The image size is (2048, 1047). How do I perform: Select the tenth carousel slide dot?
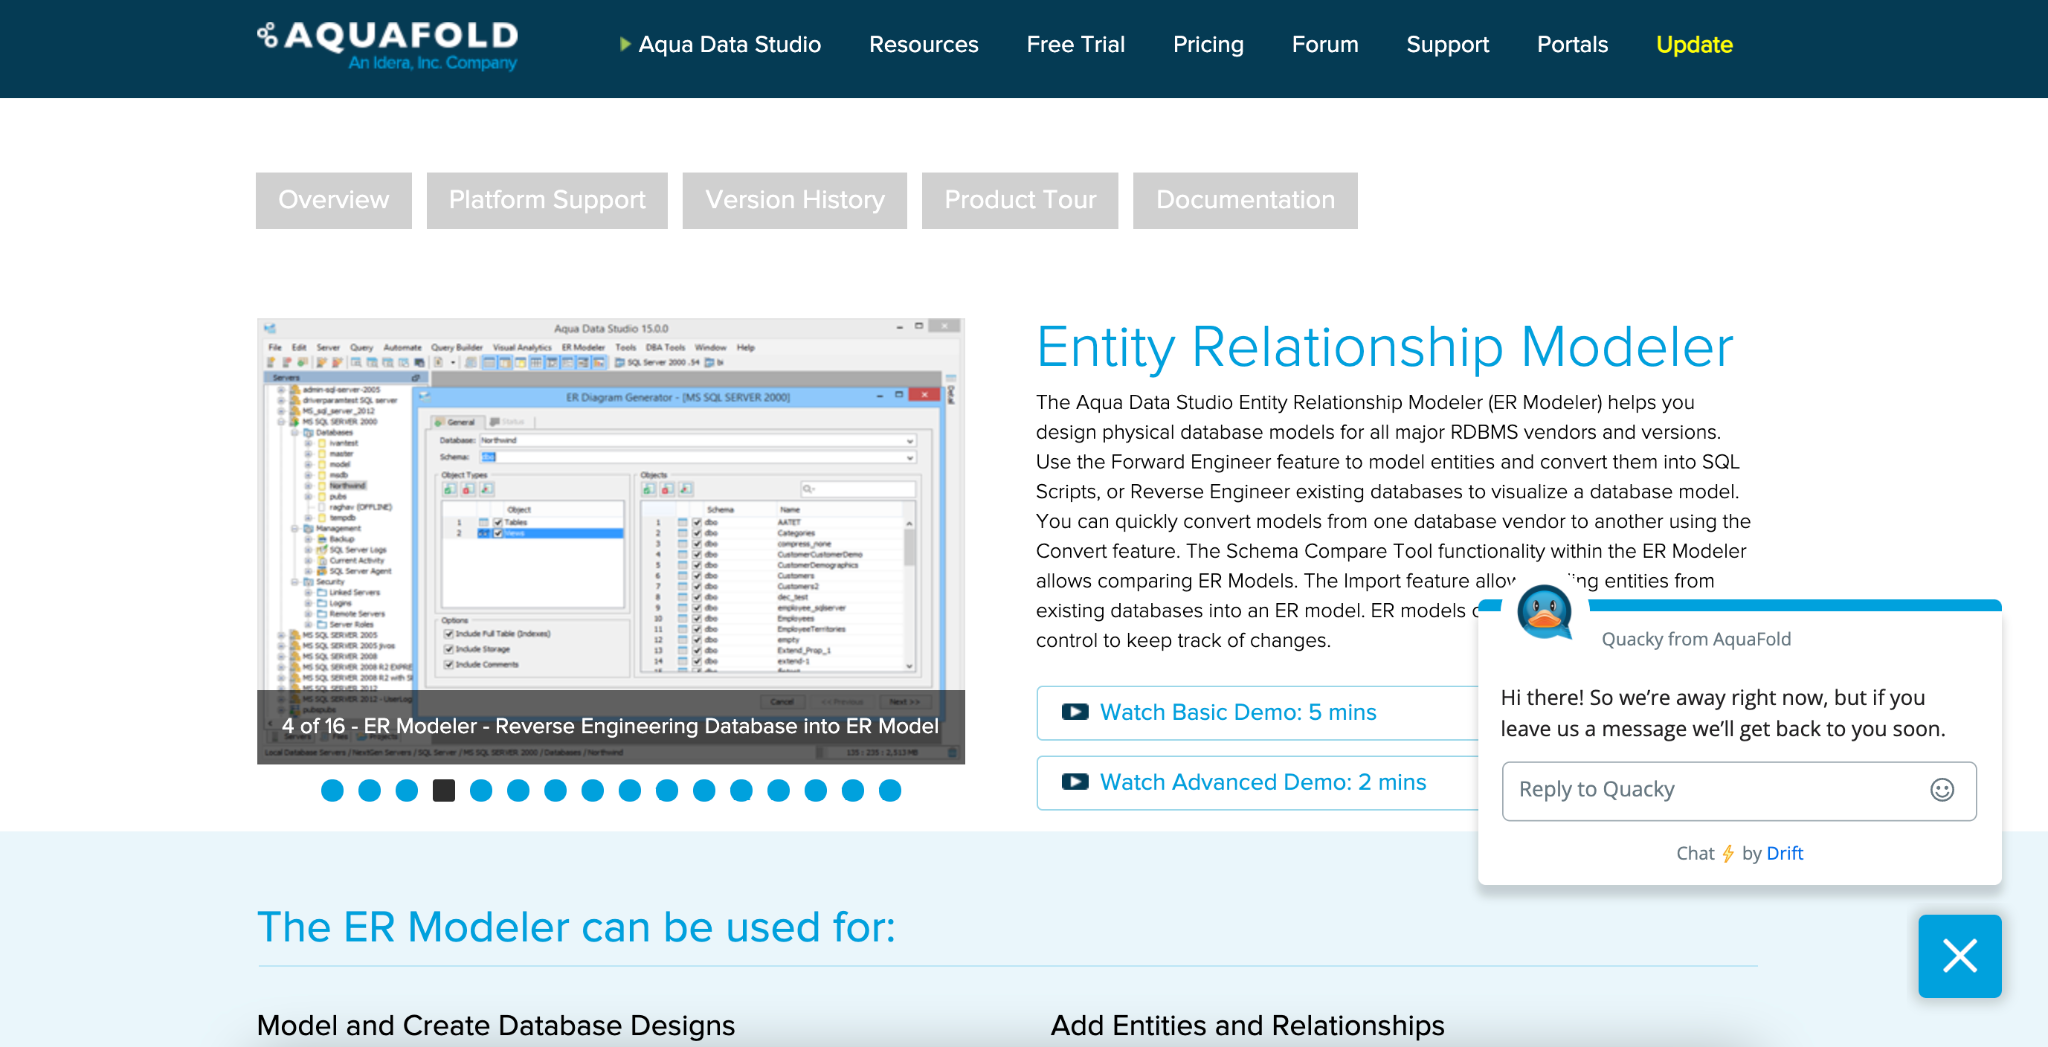click(667, 791)
